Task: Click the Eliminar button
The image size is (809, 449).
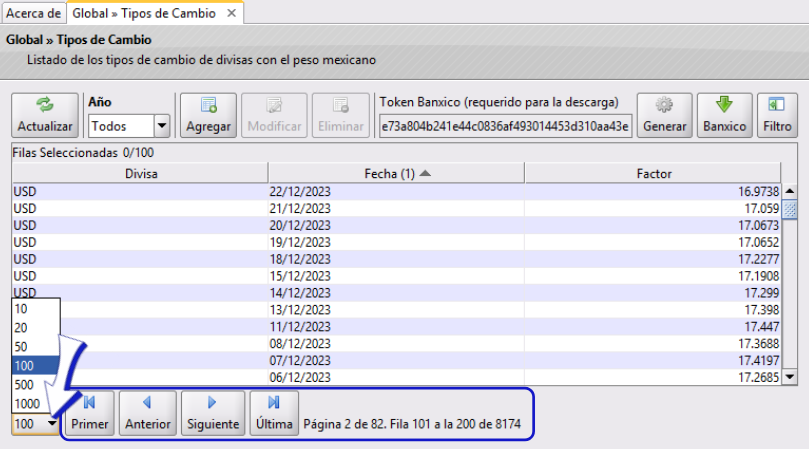Action: pos(341,115)
